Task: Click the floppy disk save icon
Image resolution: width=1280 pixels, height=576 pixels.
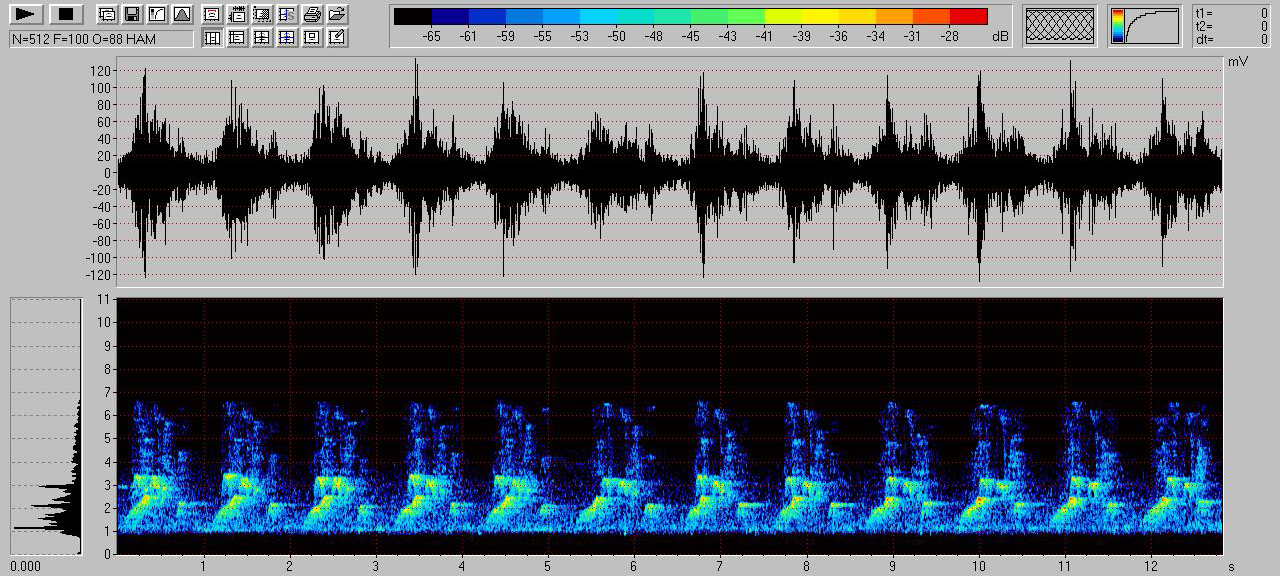Action: click(131, 14)
